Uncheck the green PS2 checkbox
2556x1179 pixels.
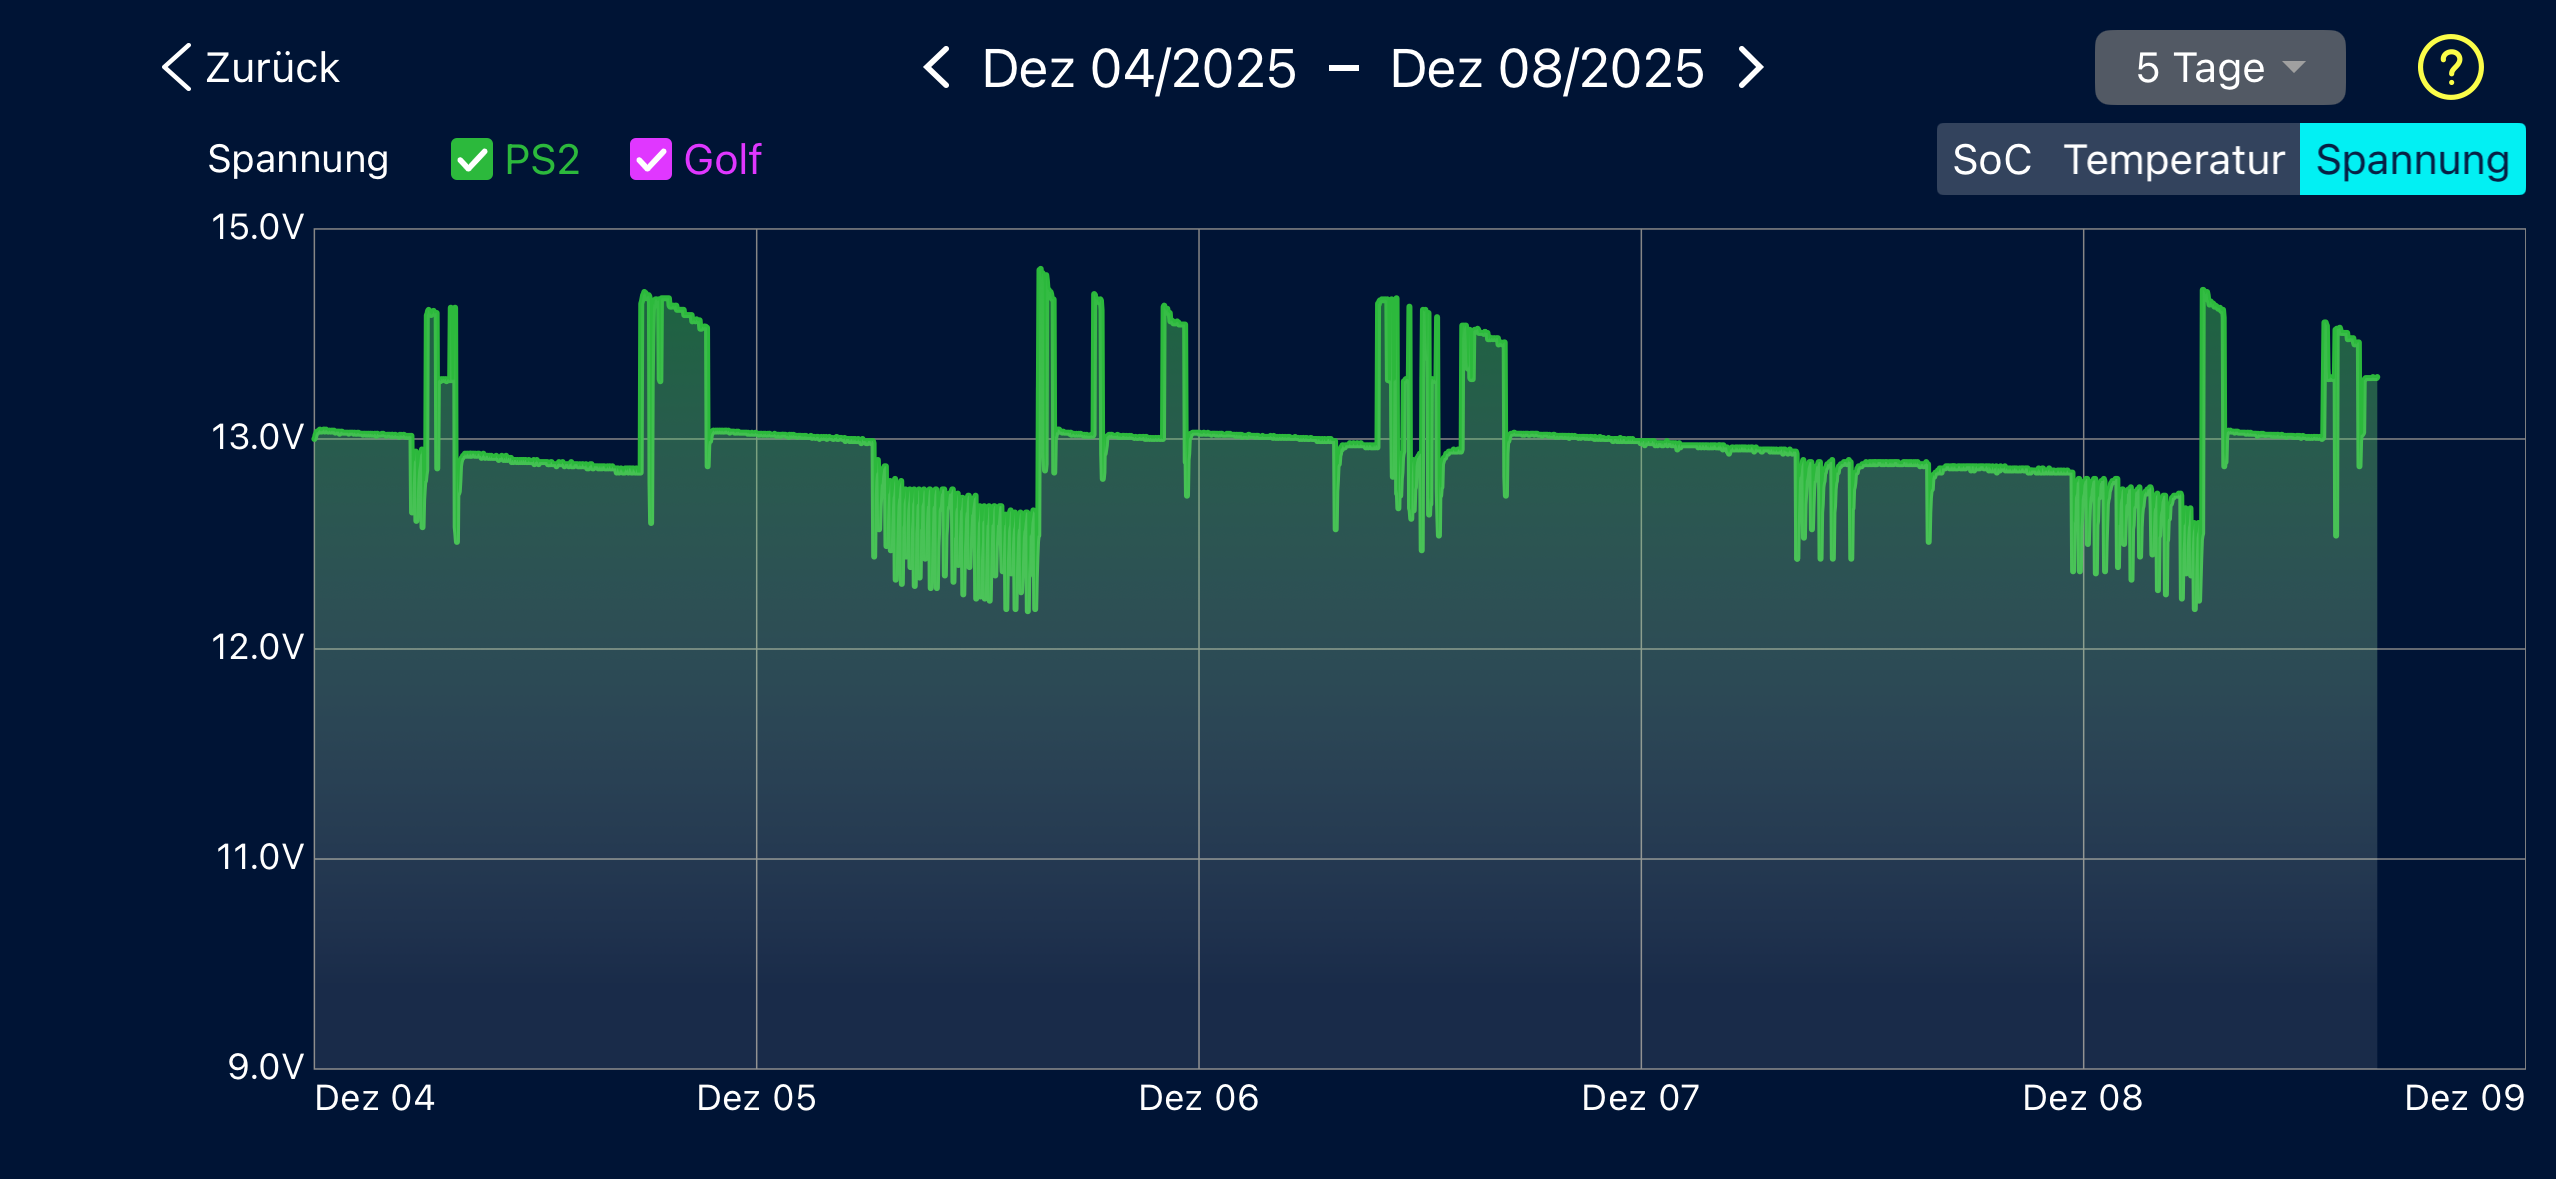click(471, 159)
